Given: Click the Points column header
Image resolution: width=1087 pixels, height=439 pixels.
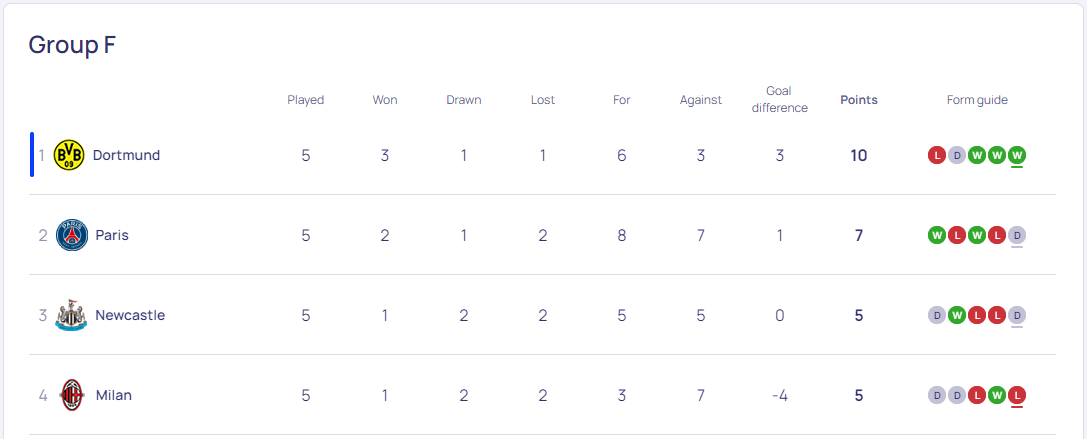Looking at the screenshot, I should pyautogui.click(x=859, y=100).
